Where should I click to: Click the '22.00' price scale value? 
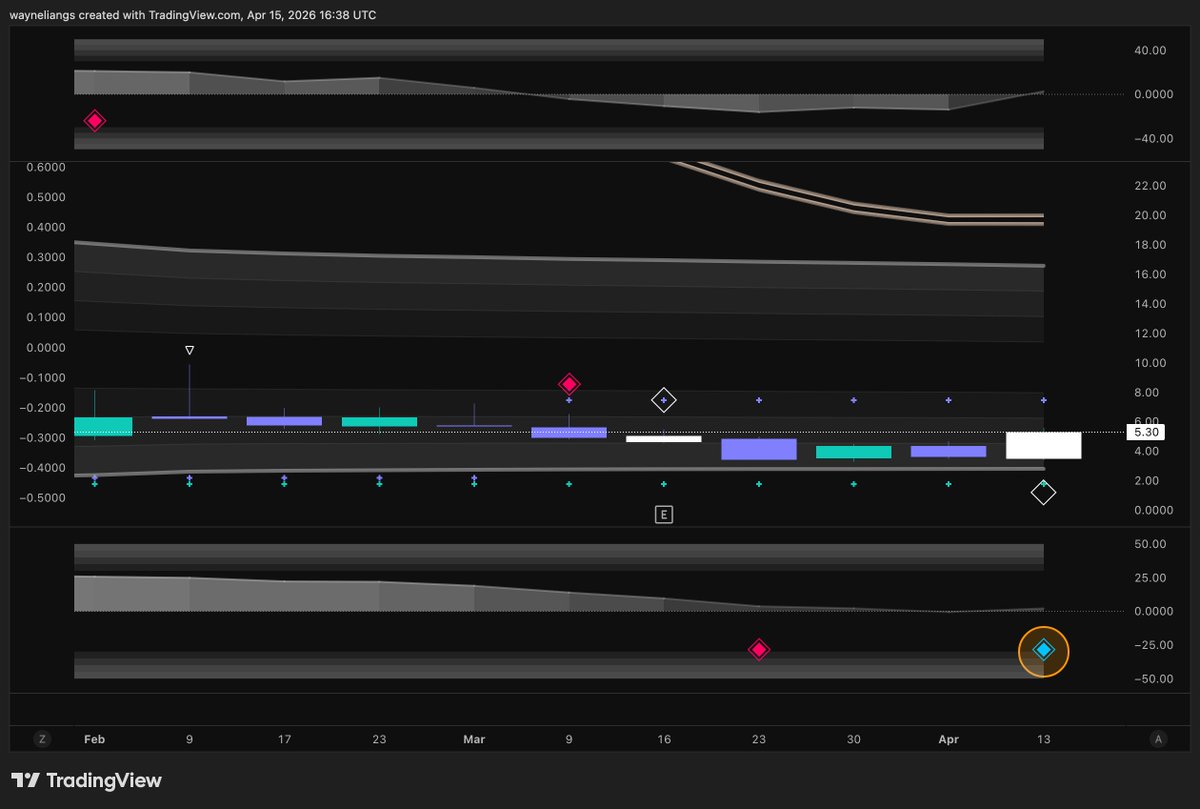pos(1151,186)
